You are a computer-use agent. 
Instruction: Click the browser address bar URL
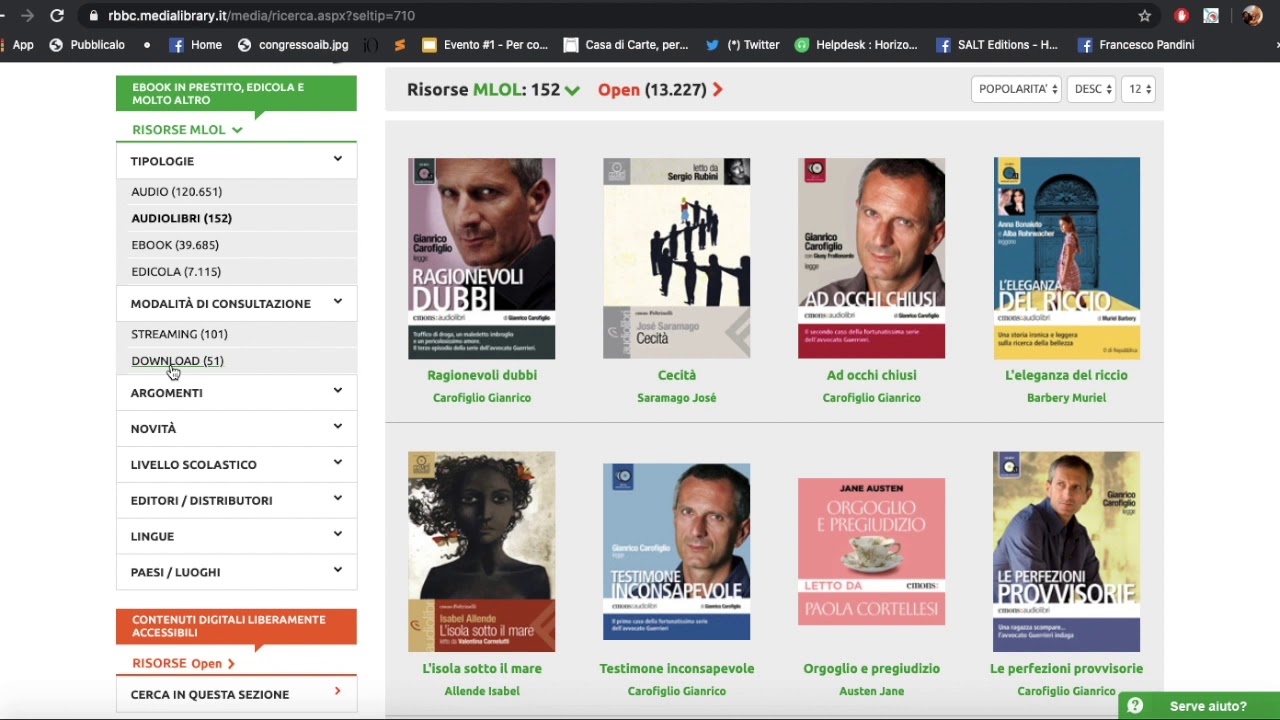[261, 16]
